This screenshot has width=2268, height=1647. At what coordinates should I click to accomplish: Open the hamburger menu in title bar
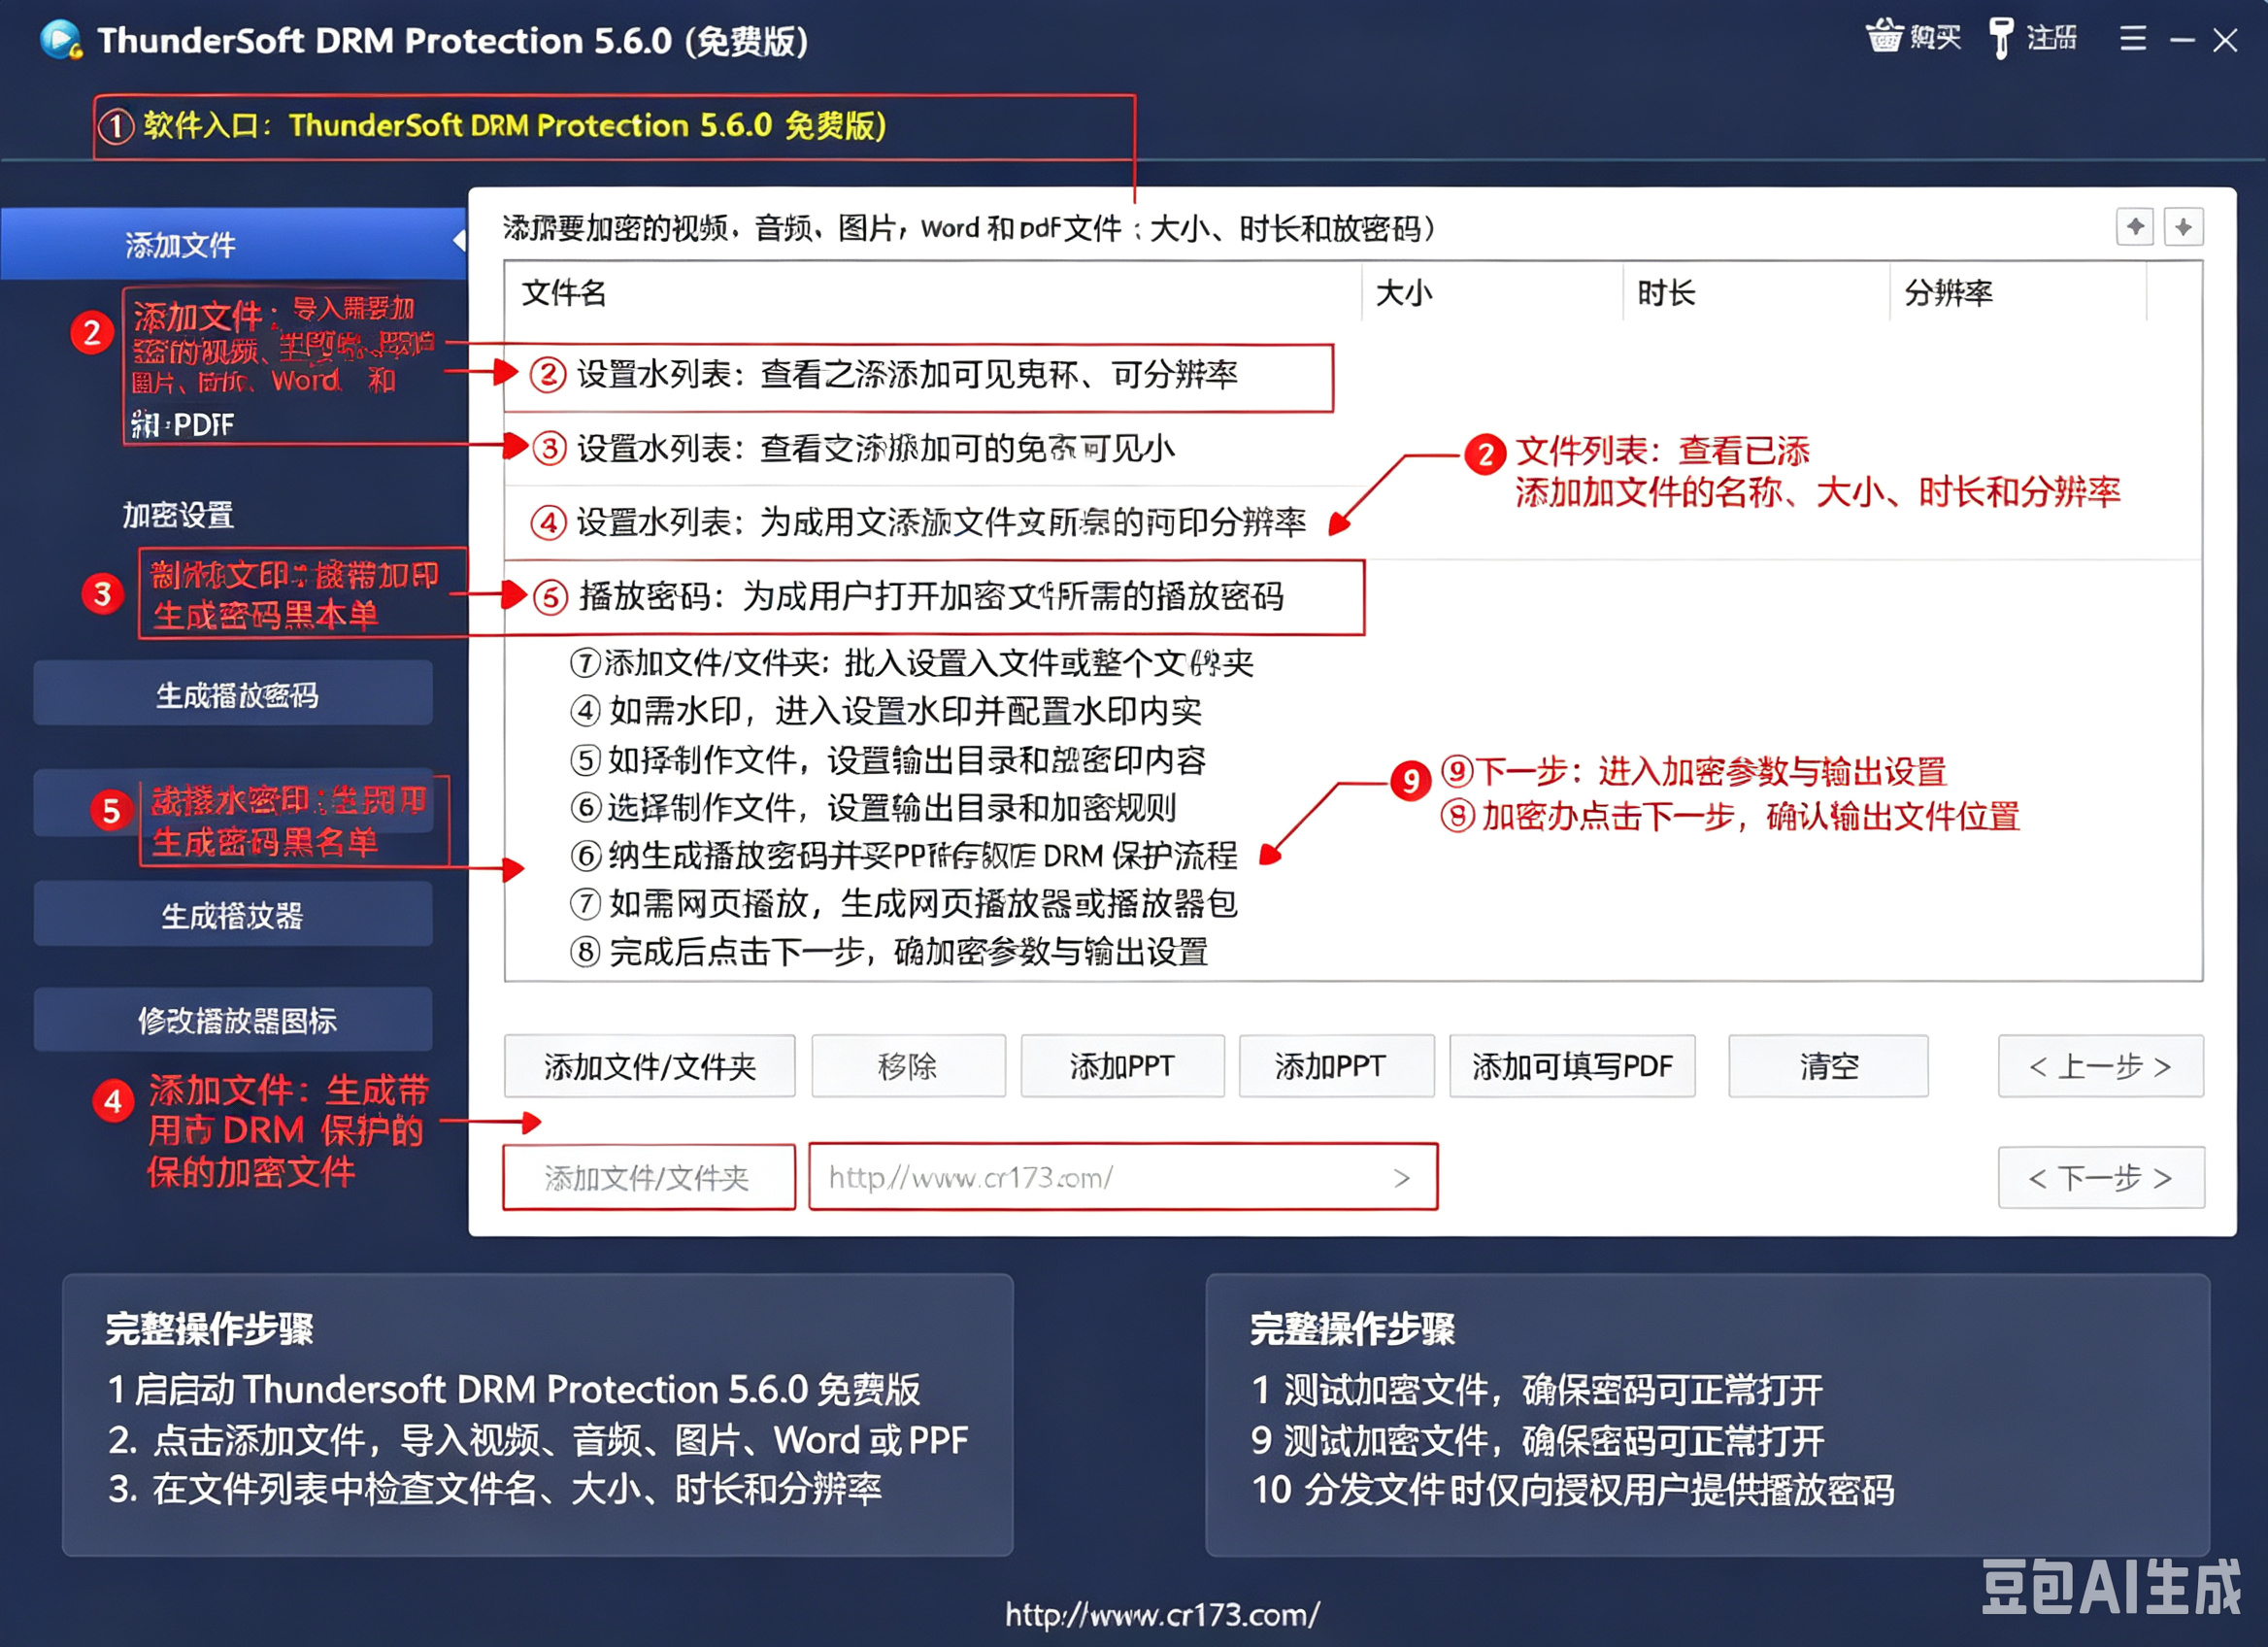(x=2133, y=39)
